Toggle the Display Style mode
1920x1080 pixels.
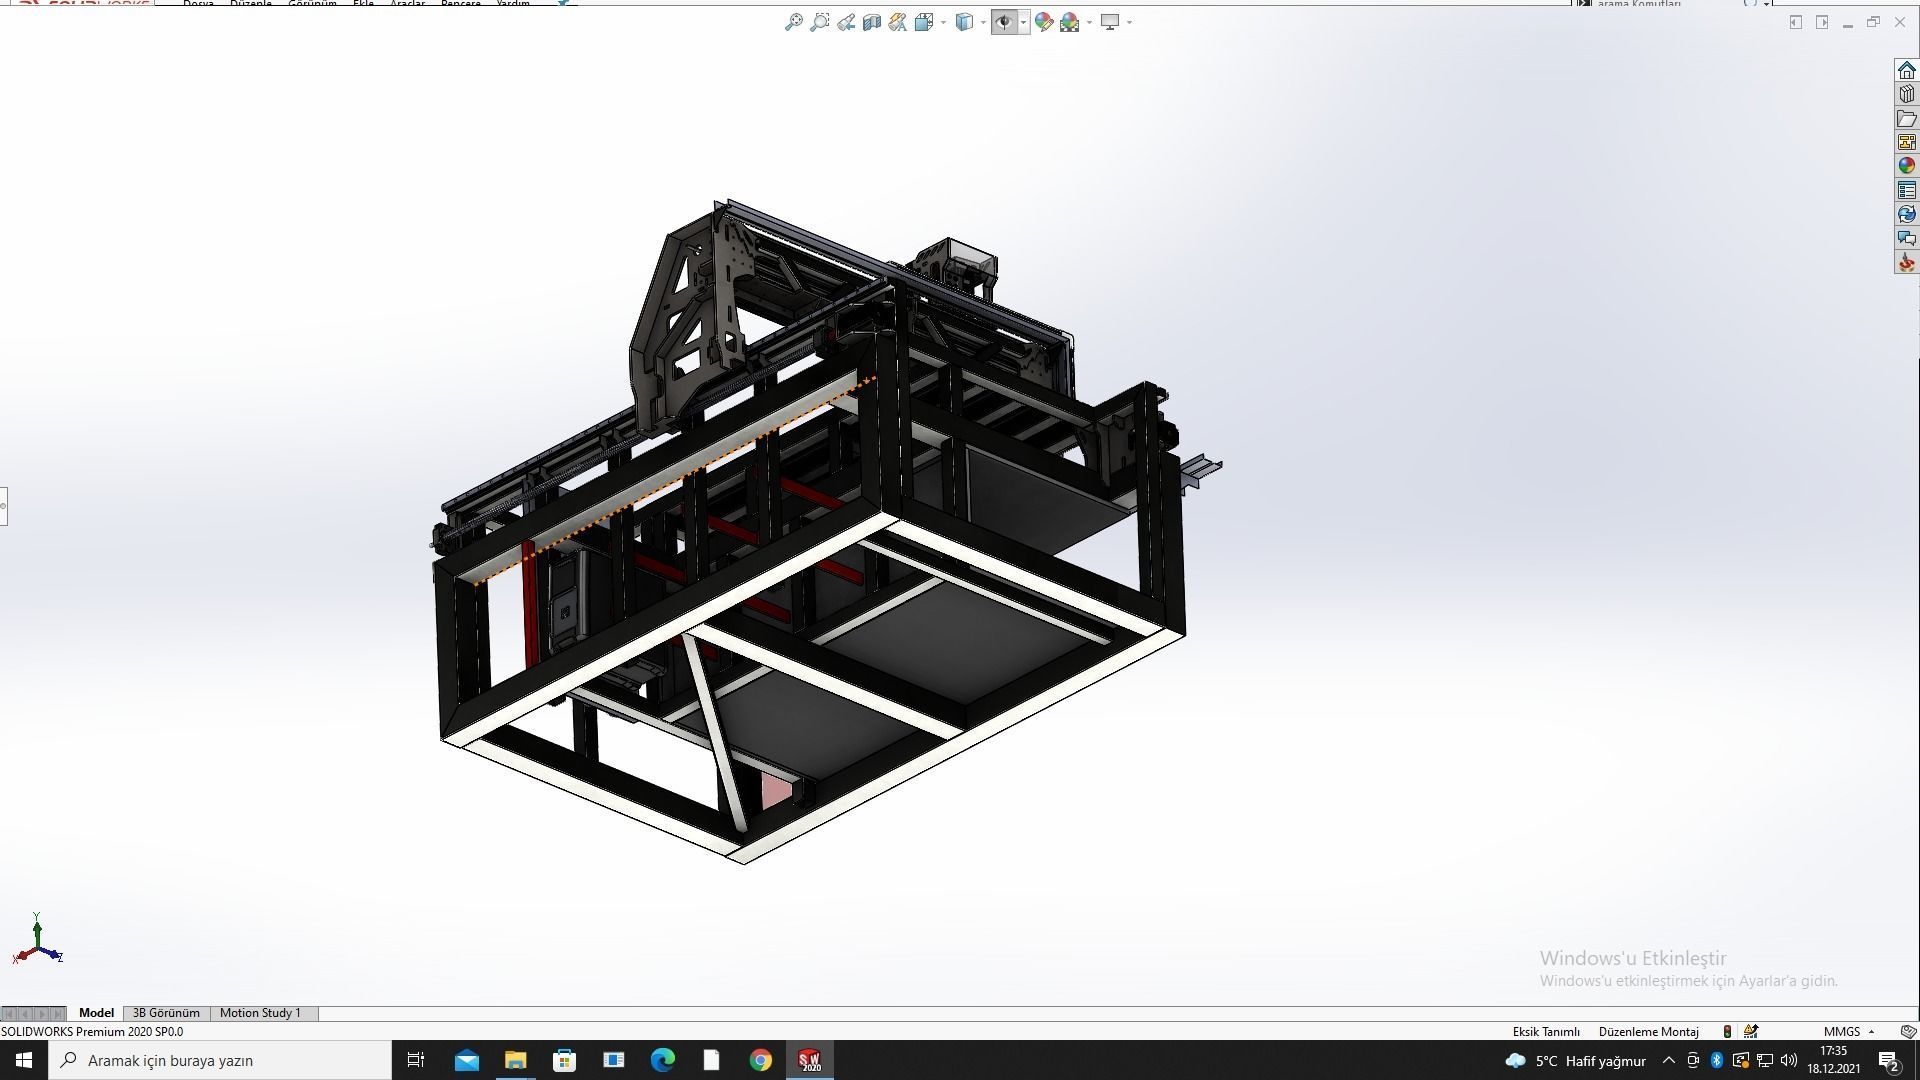click(963, 22)
